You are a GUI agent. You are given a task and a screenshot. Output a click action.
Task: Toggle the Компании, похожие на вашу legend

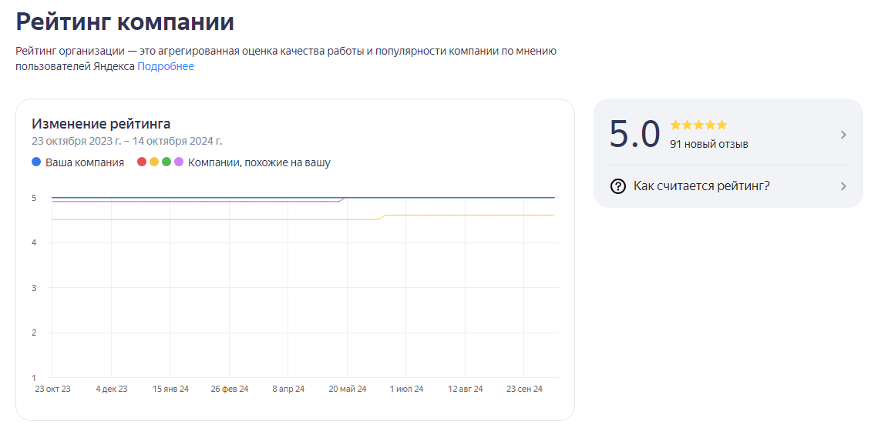259,162
